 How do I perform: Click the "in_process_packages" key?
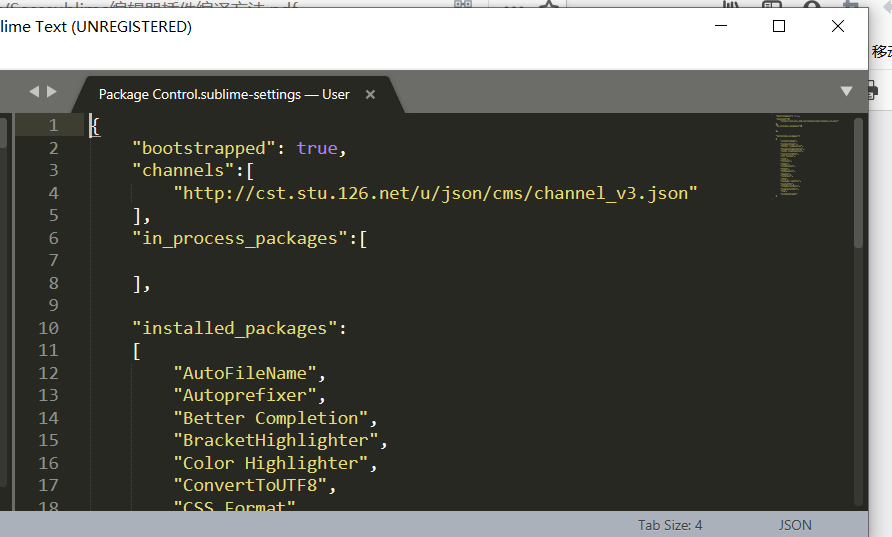(239, 238)
